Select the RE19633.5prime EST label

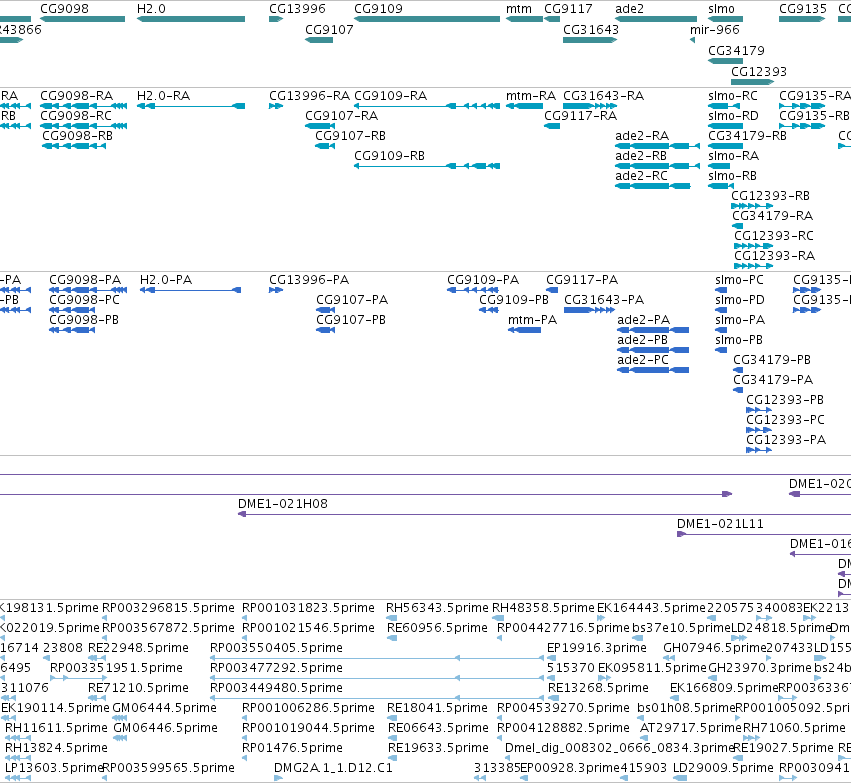click(x=438, y=747)
